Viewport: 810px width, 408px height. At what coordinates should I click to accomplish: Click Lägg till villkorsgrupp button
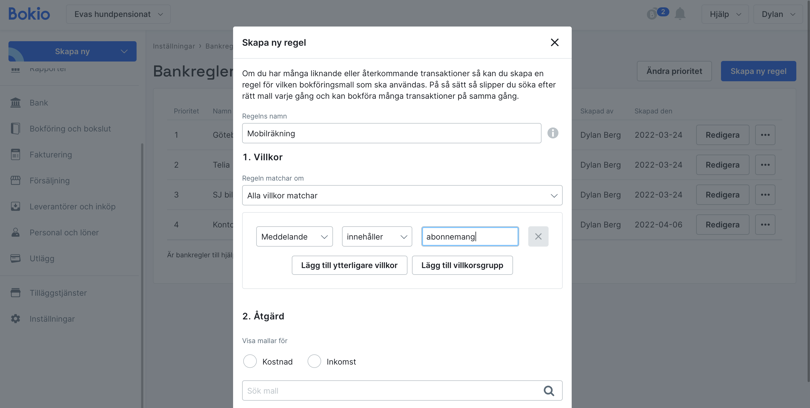click(x=462, y=265)
